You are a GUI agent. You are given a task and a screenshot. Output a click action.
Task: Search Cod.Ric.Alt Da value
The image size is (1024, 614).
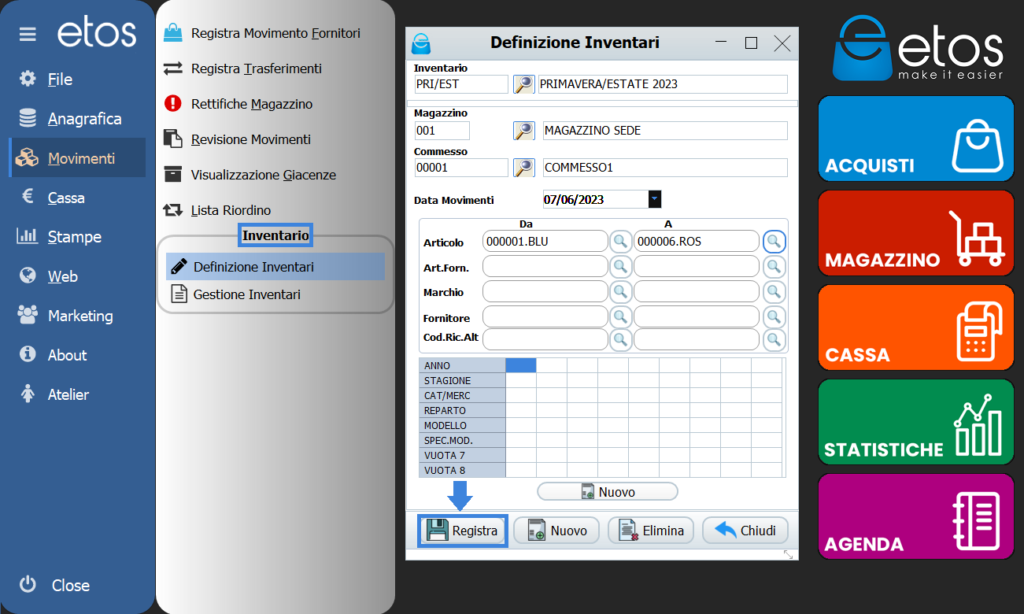(x=620, y=340)
